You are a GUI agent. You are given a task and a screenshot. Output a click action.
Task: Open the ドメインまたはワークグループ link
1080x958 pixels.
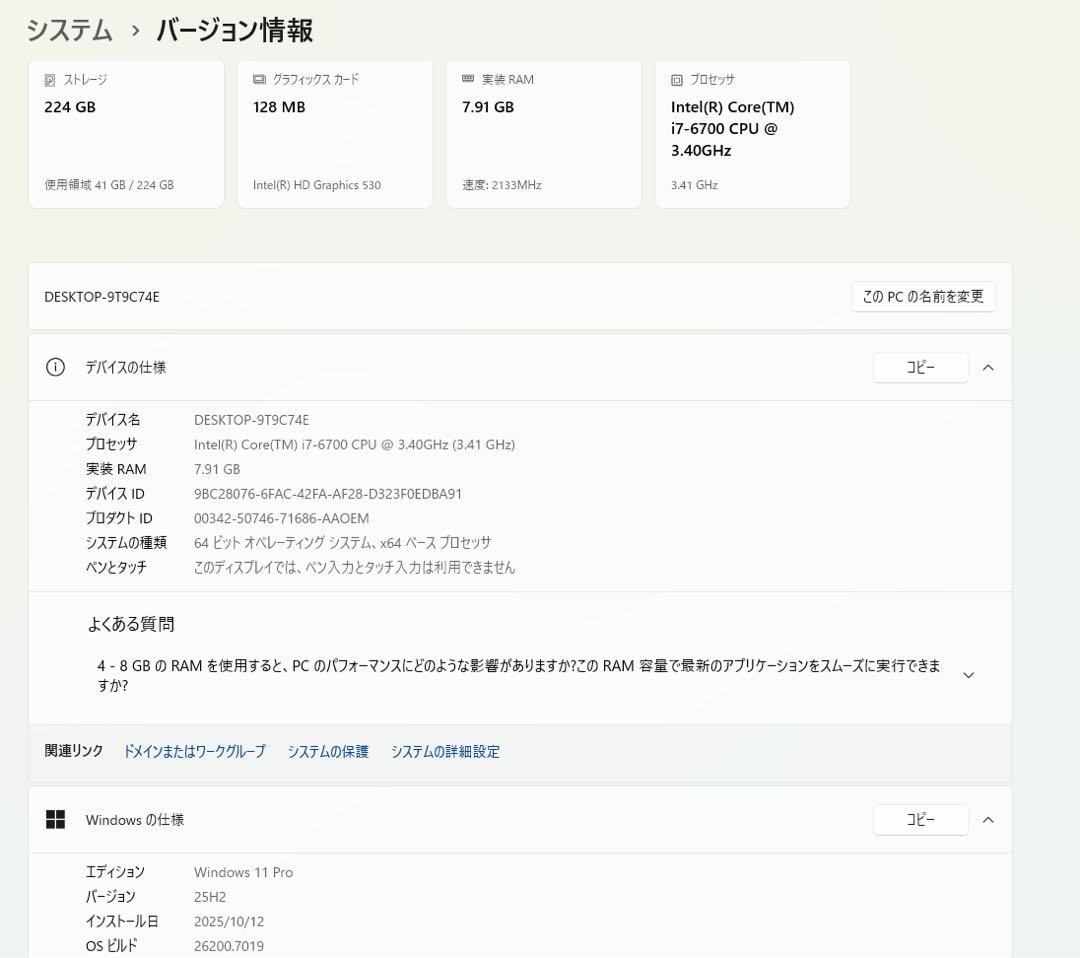click(195, 751)
